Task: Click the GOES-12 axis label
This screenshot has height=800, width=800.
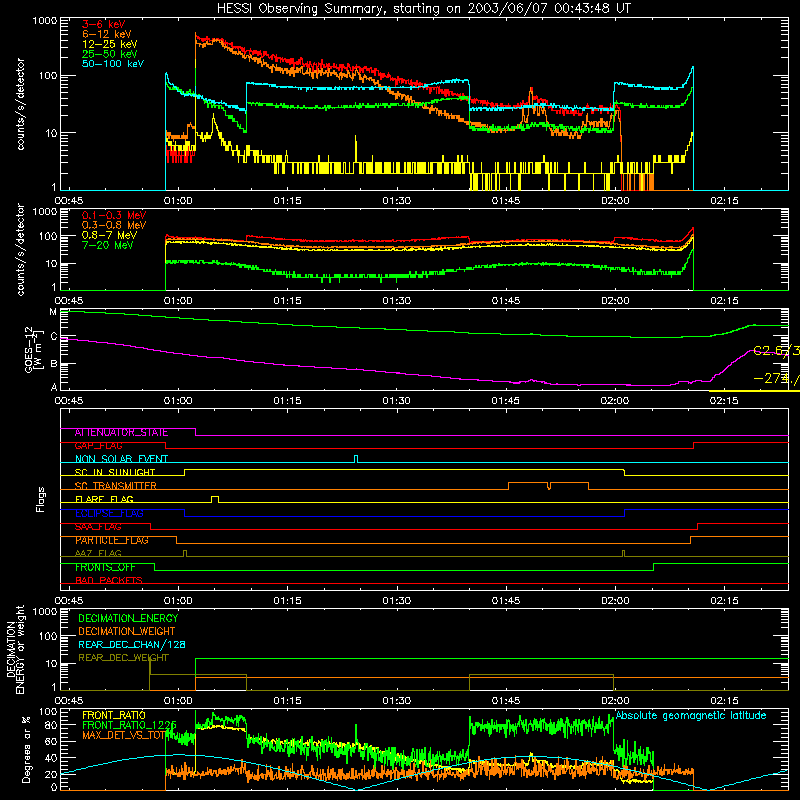Action: click(x=33, y=349)
